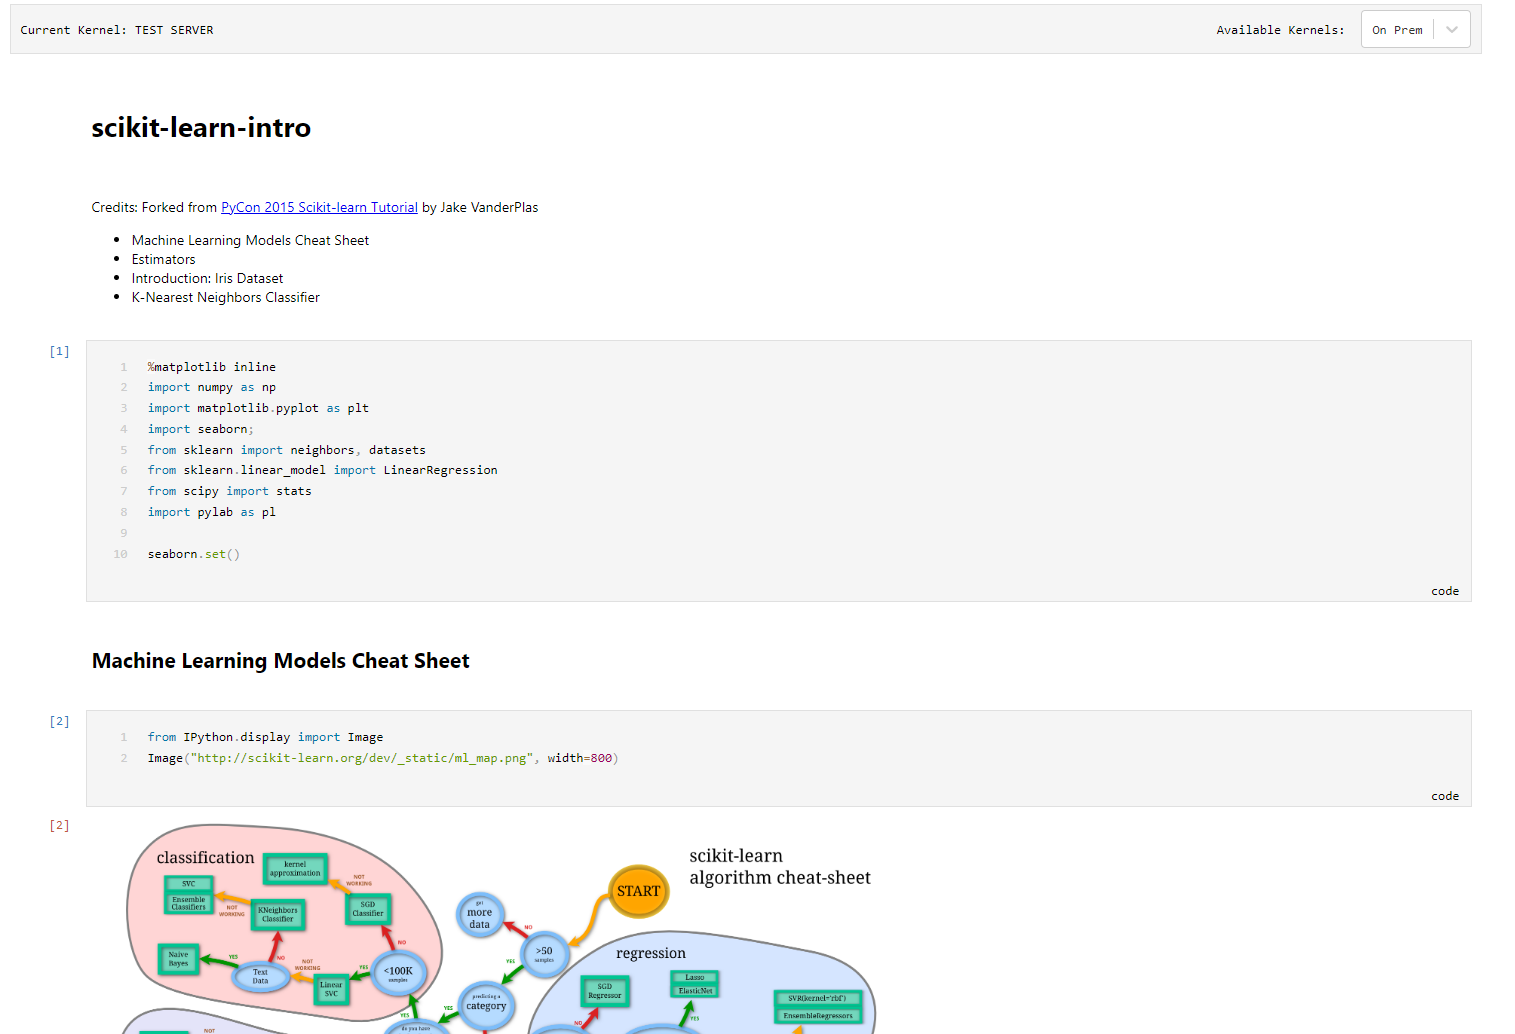The image size is (1515, 1034).
Task: Click the kernel approximation box in diagram
Action: 296,869
